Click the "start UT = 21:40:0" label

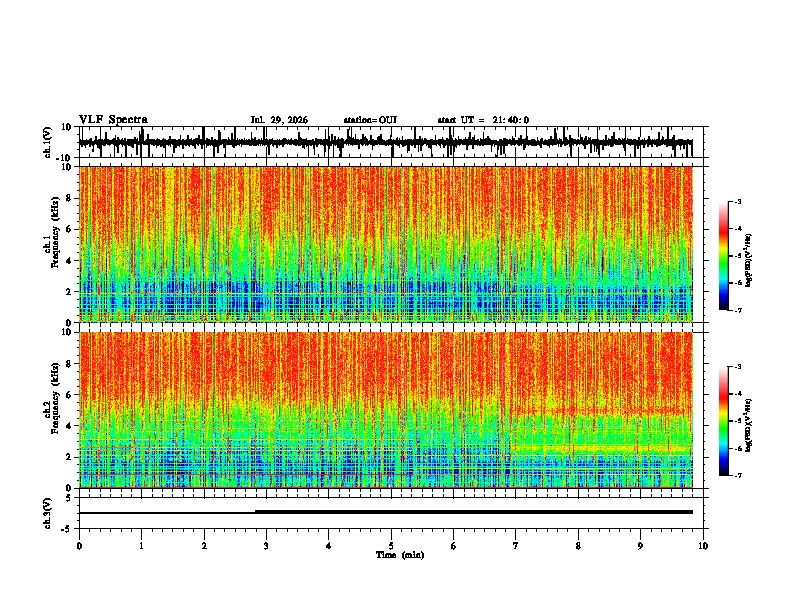tap(483, 120)
